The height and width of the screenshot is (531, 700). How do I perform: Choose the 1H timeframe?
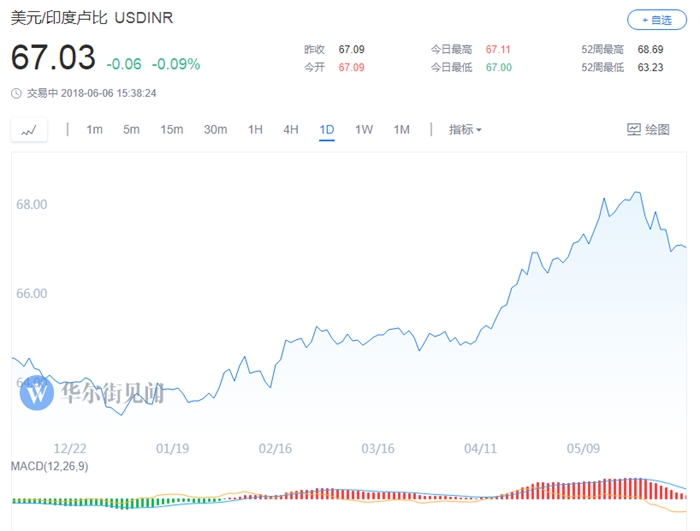click(255, 129)
